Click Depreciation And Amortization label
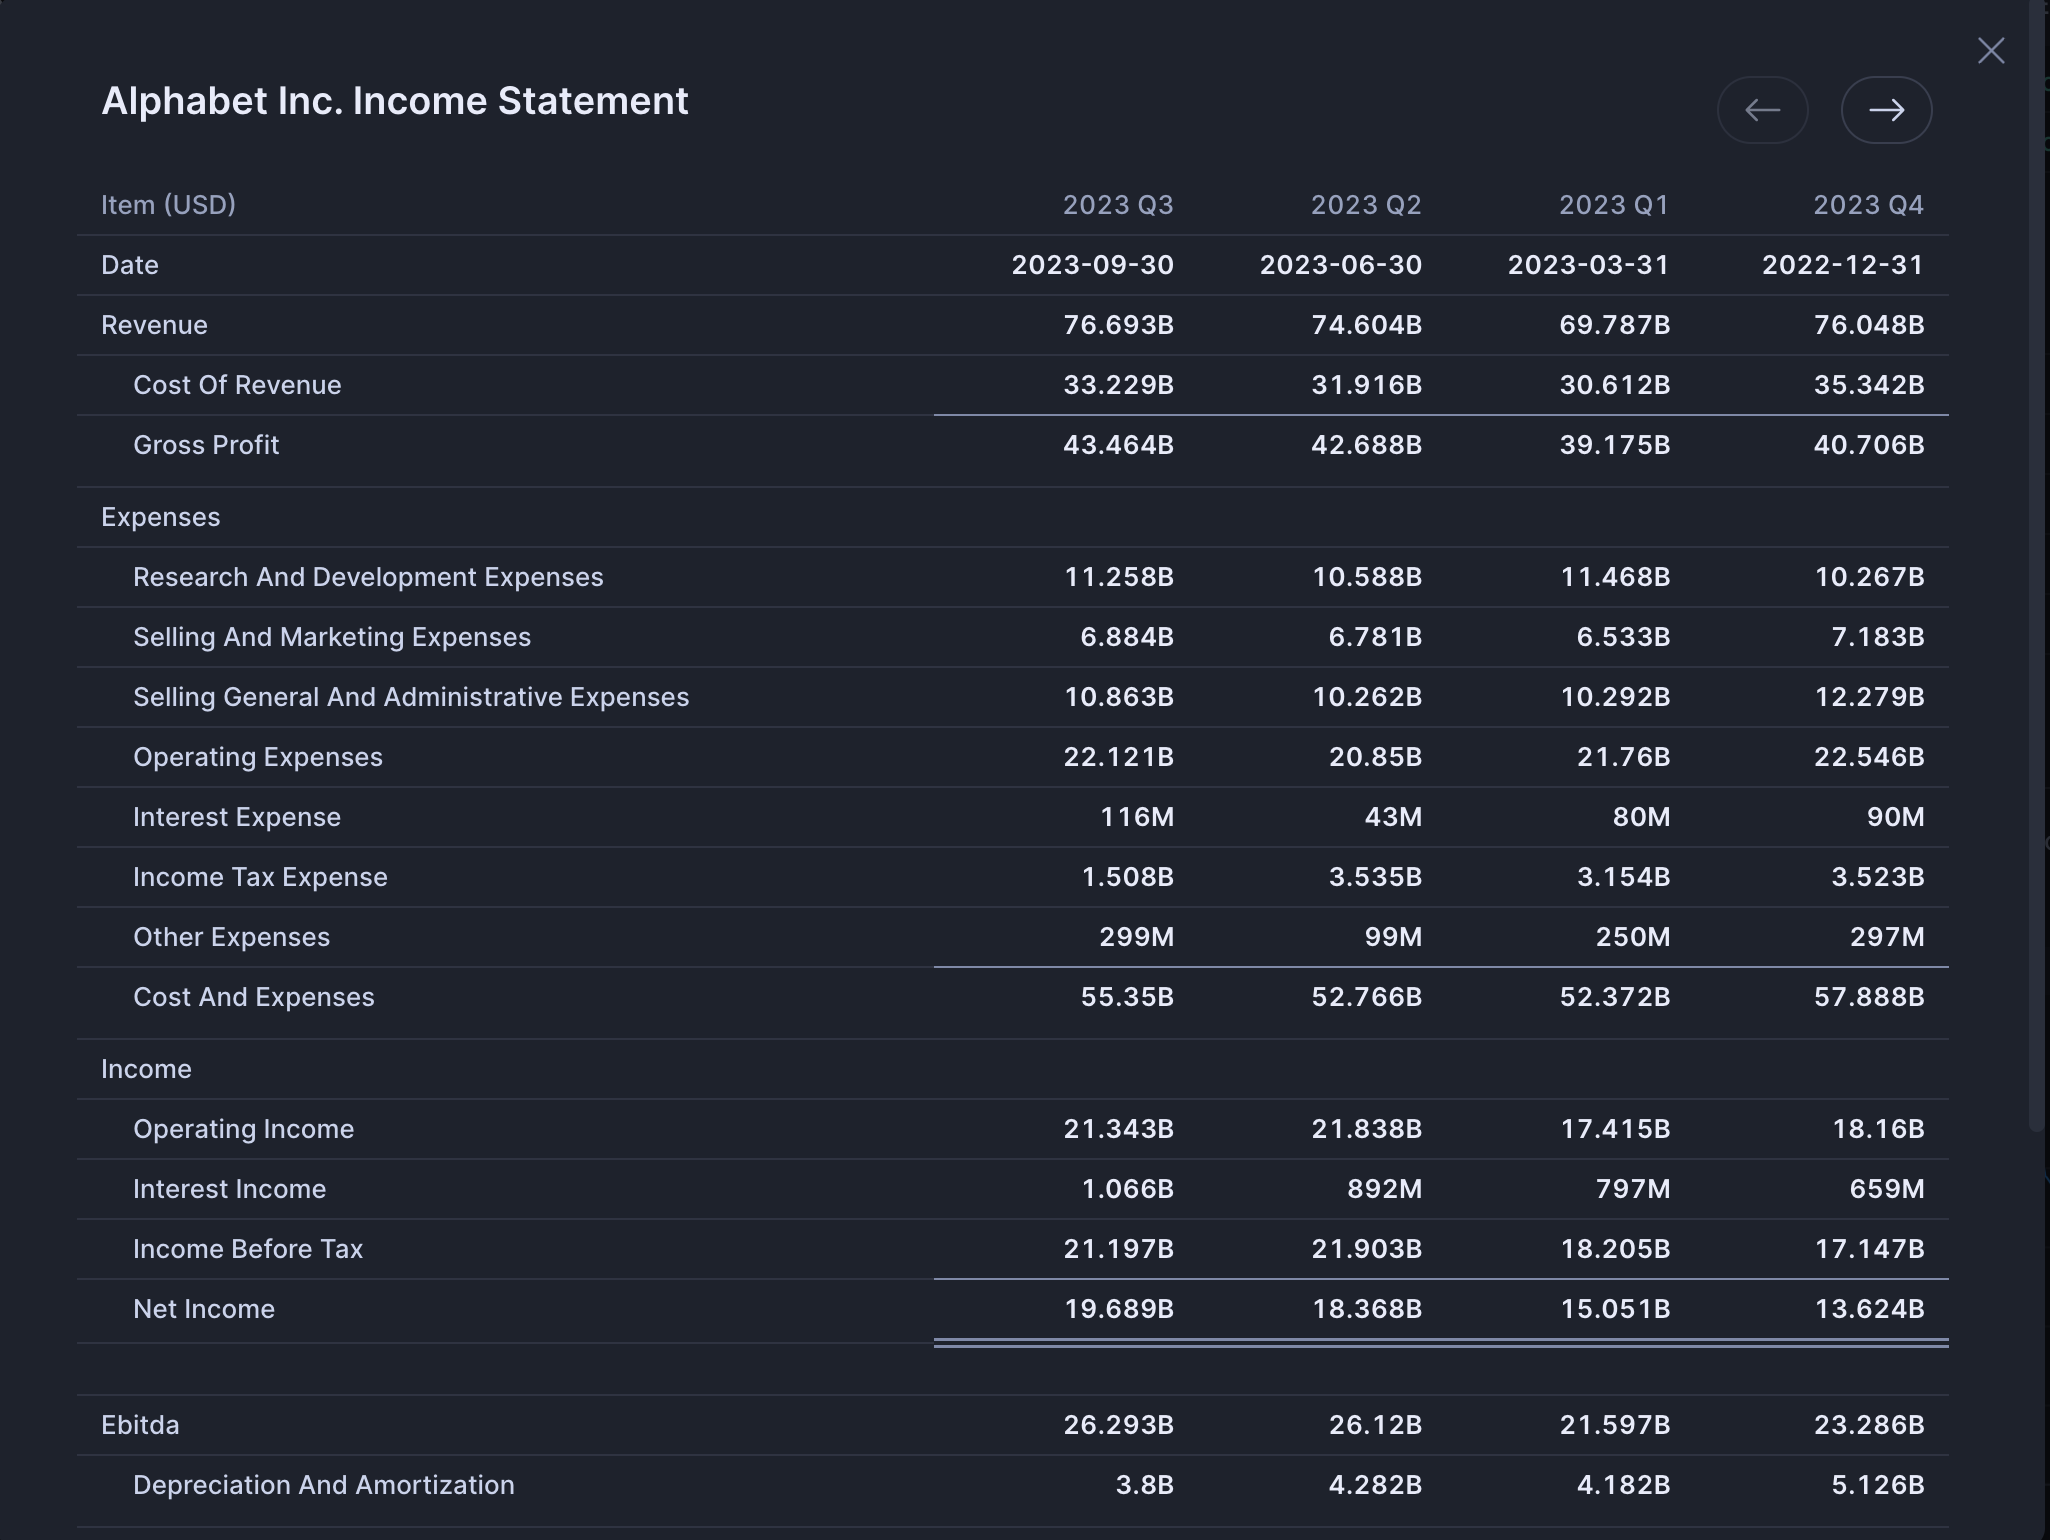The width and height of the screenshot is (2050, 1540). [x=324, y=1485]
